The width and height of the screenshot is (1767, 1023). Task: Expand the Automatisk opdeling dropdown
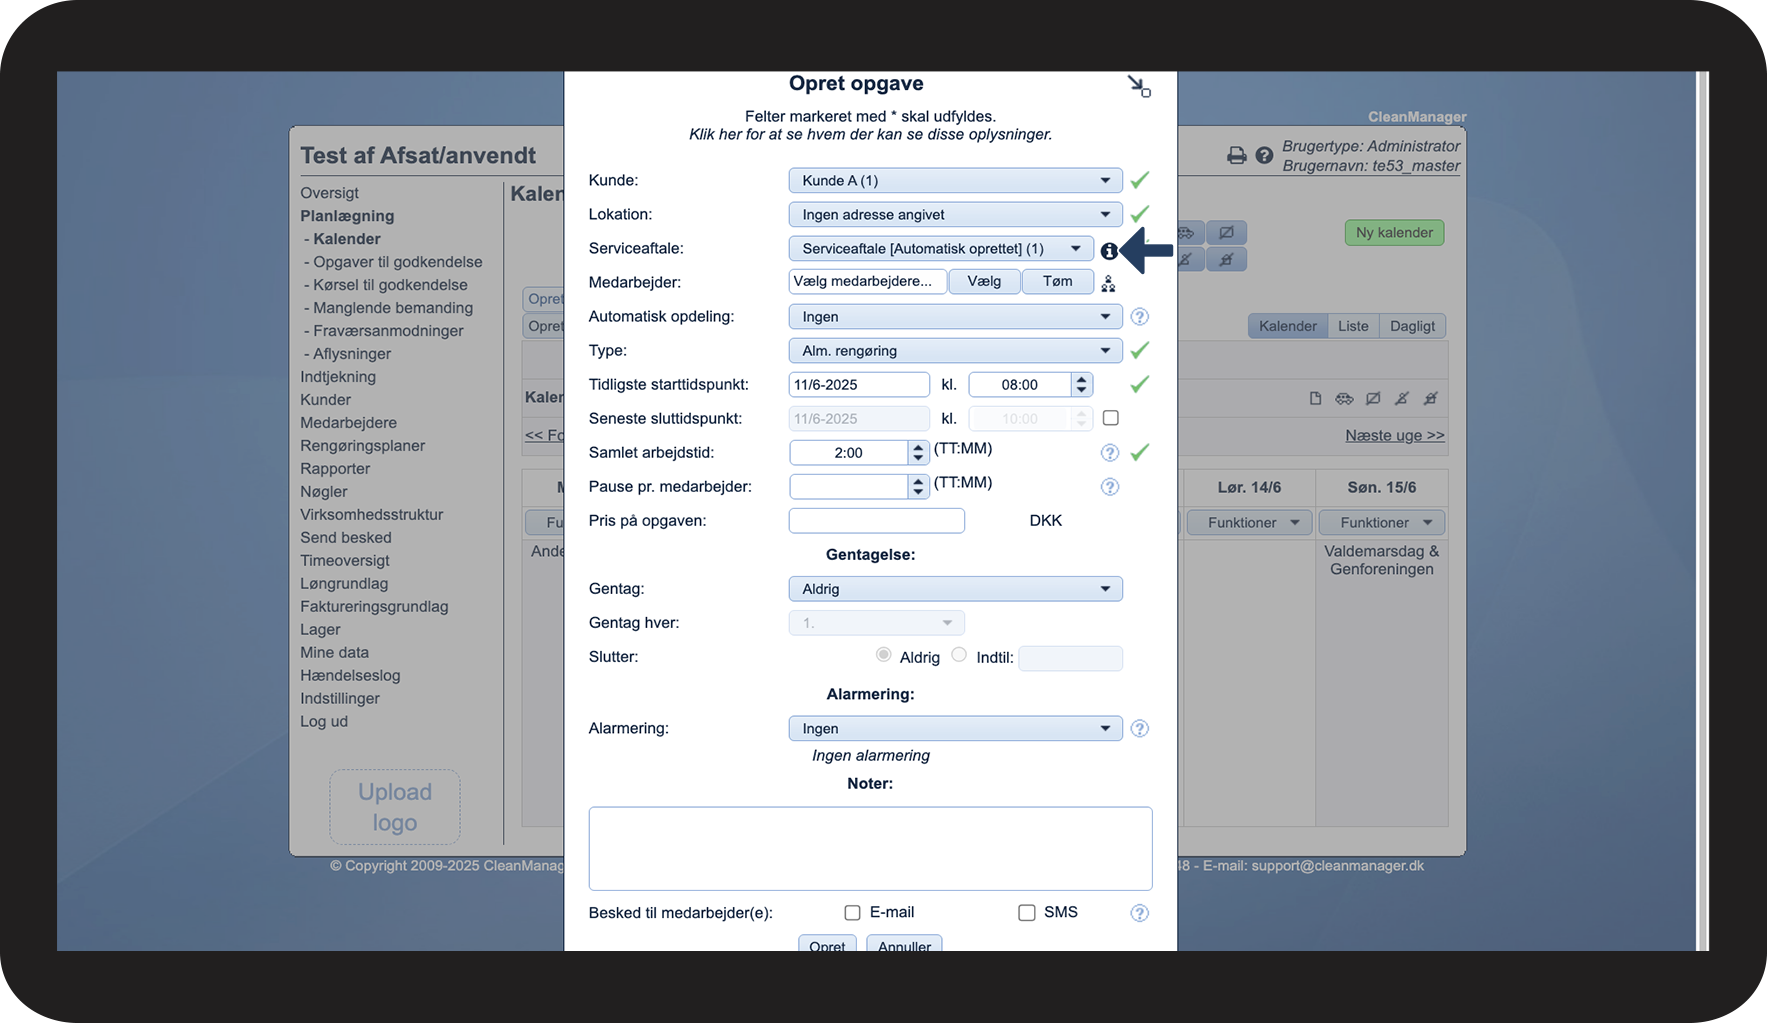click(955, 317)
